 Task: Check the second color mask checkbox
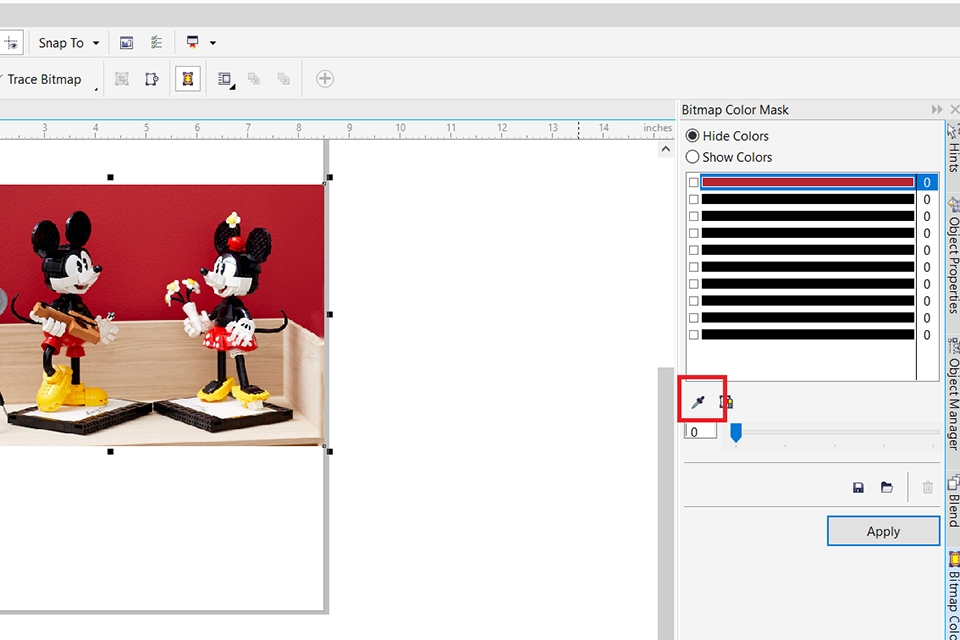[694, 200]
